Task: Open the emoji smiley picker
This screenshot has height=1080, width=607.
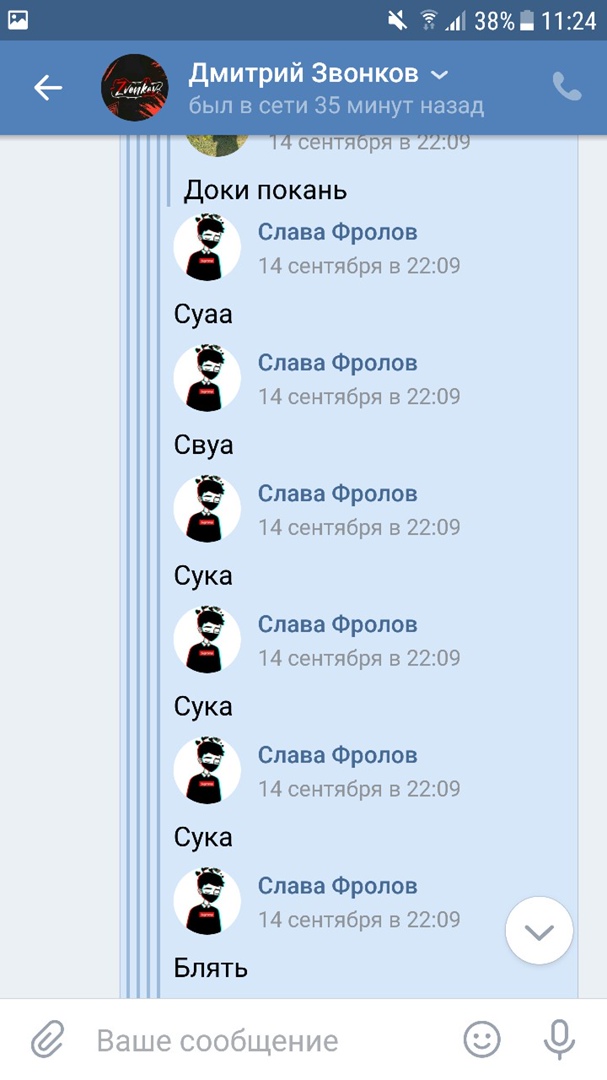Action: point(482,1039)
